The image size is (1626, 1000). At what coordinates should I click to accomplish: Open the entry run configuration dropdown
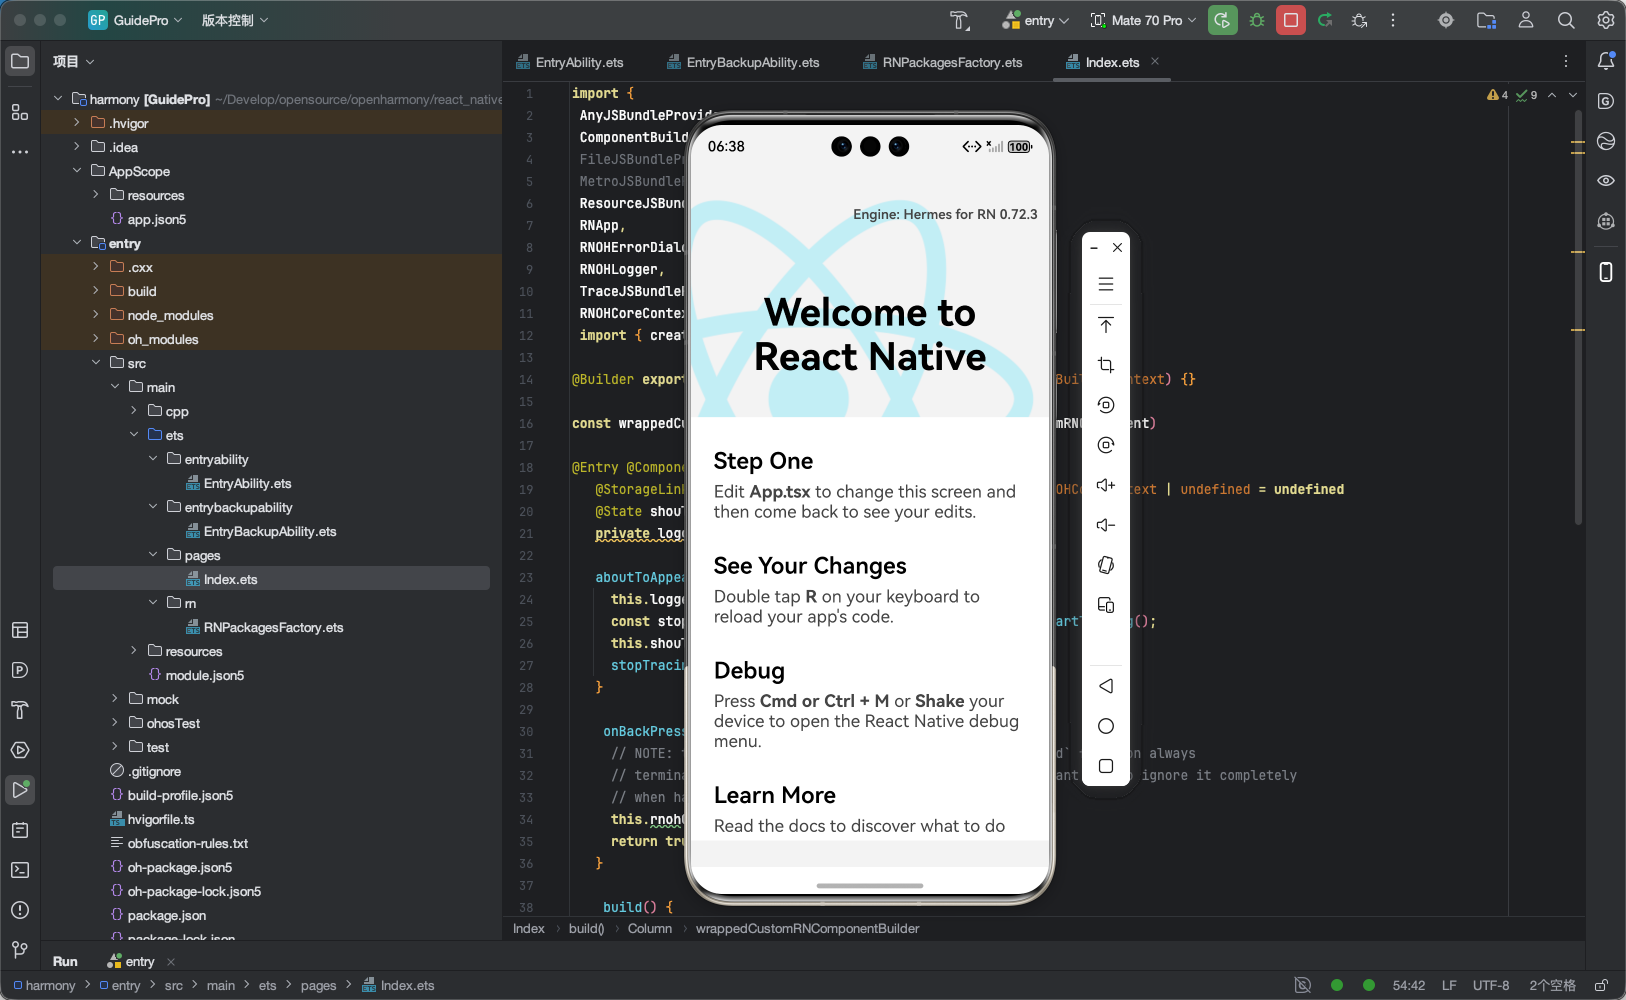coord(1036,20)
